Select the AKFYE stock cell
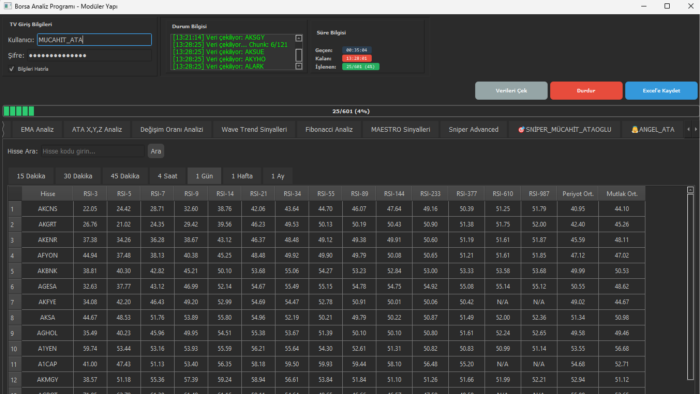The height and width of the screenshot is (394, 700). pyautogui.click(x=47, y=302)
